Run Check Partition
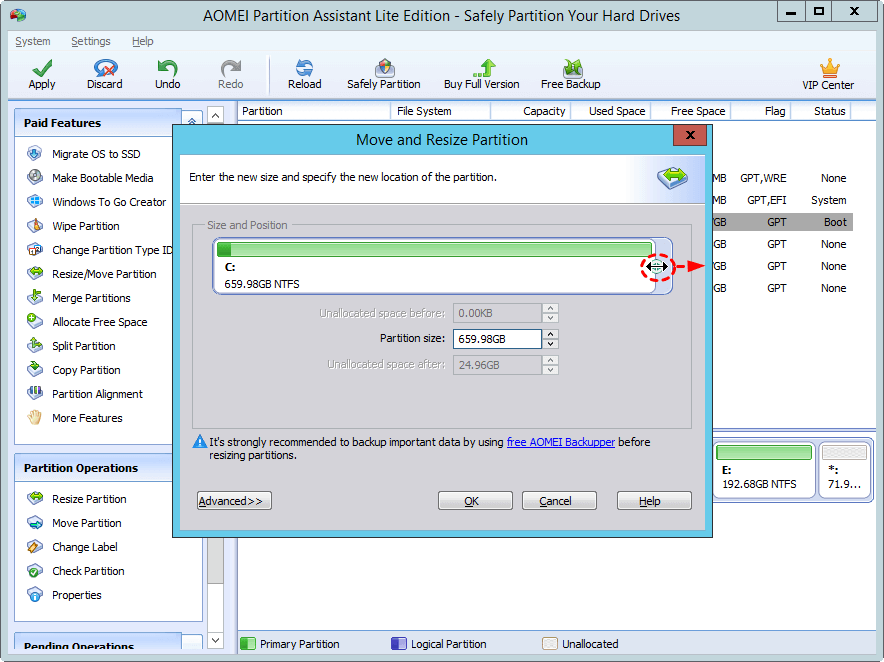Viewport: 884px width, 662px height. pyautogui.click(x=88, y=571)
